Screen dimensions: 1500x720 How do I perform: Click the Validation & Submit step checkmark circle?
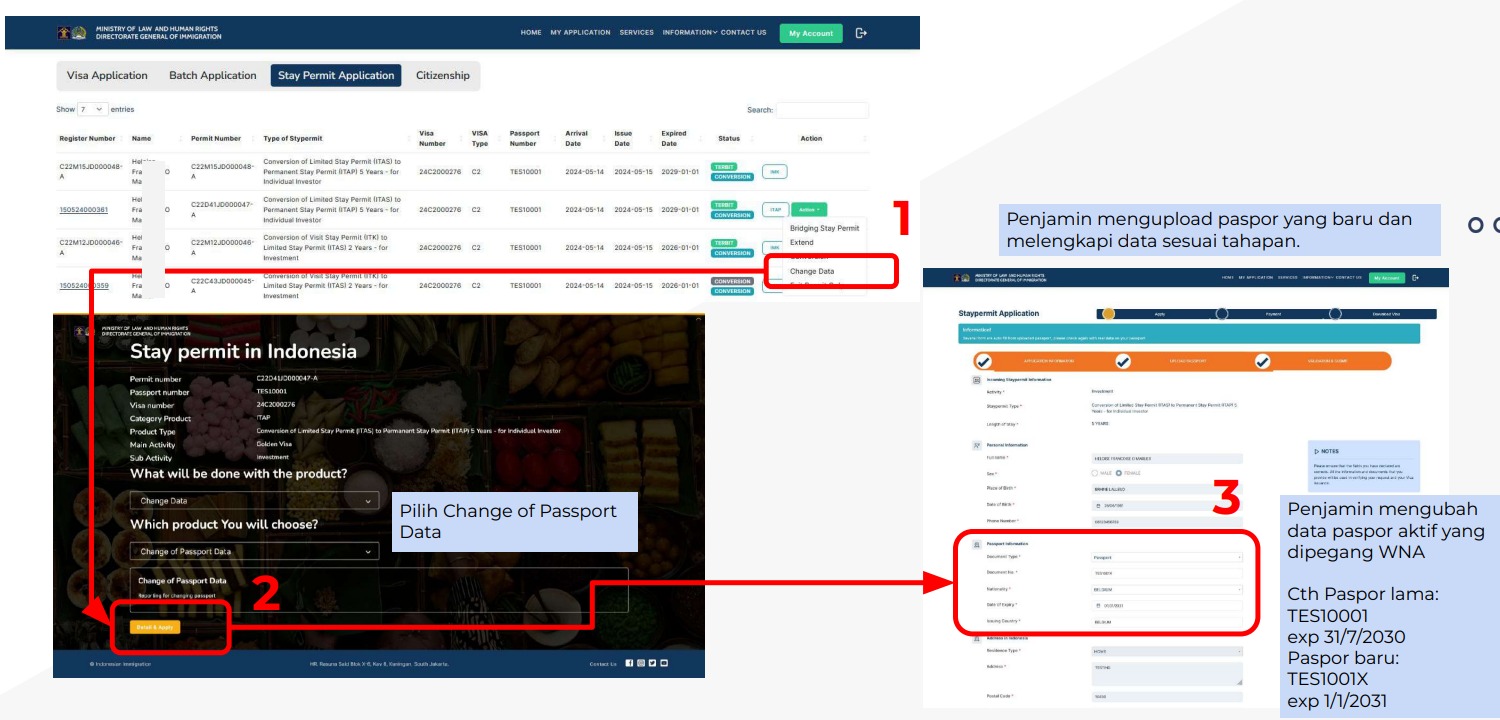coord(1262,361)
